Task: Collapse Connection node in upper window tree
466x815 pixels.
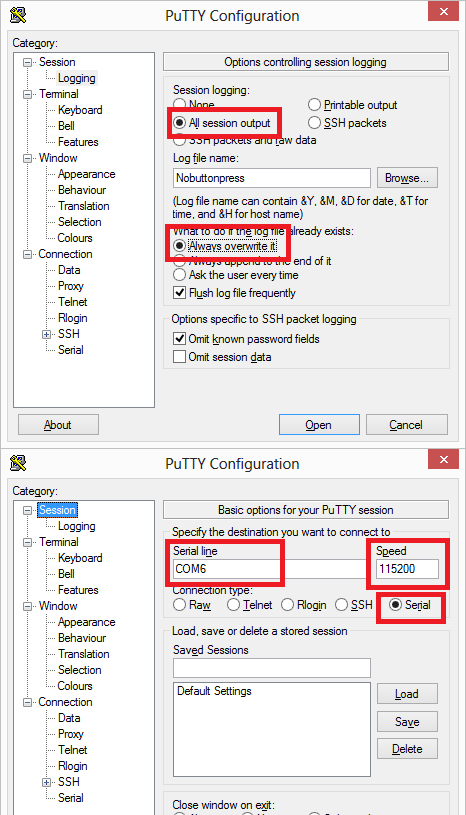Action: pyautogui.click(x=27, y=255)
